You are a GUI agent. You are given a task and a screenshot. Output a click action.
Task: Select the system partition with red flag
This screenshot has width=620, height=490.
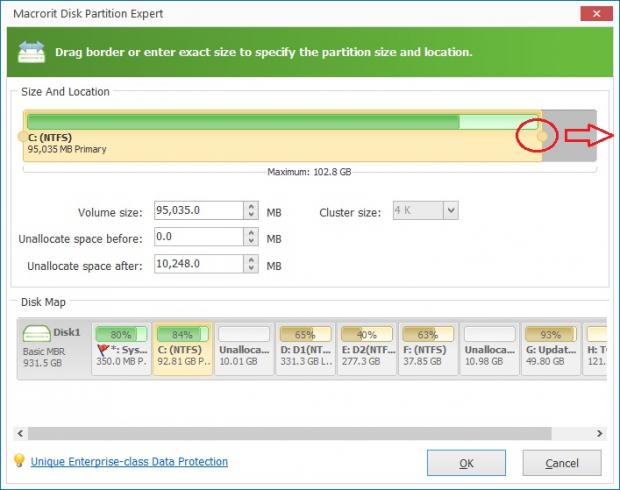[119, 349]
